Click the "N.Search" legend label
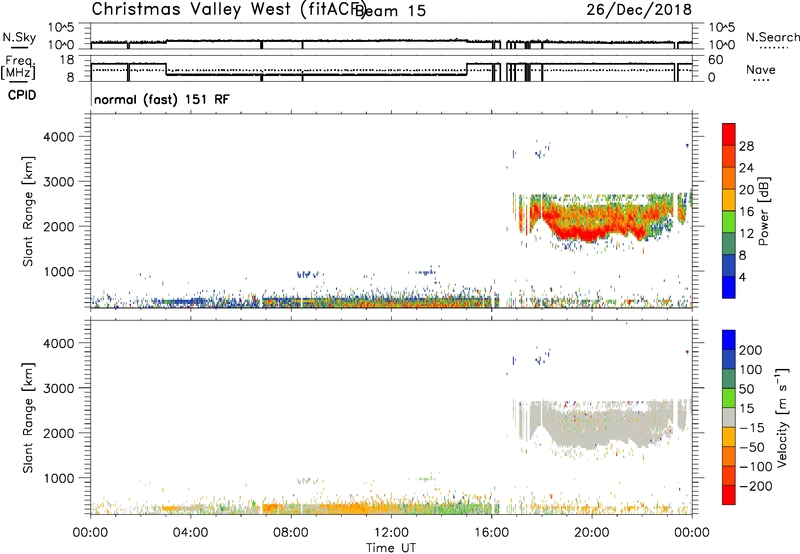The image size is (800, 554). (772, 37)
